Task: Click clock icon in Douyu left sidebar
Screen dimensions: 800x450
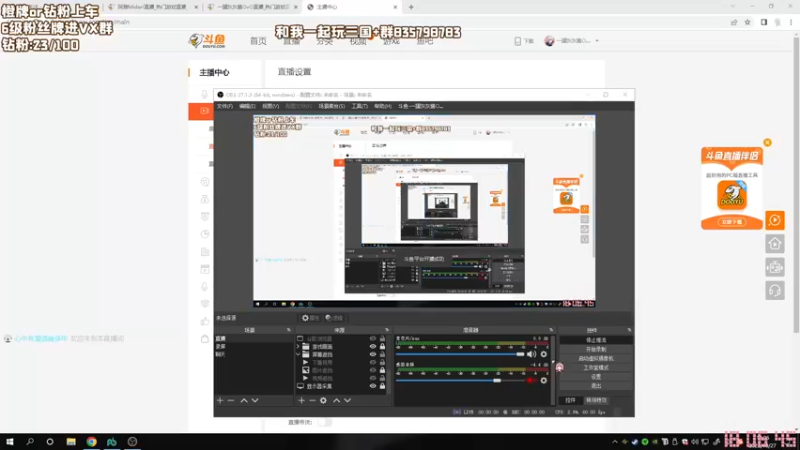Action: tap(205, 234)
